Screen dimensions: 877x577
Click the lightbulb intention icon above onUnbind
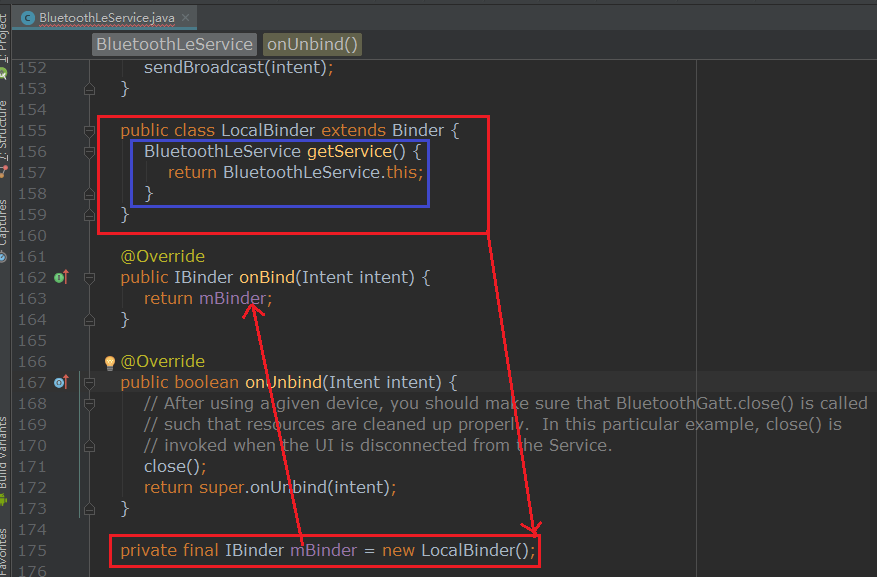pyautogui.click(x=110, y=362)
